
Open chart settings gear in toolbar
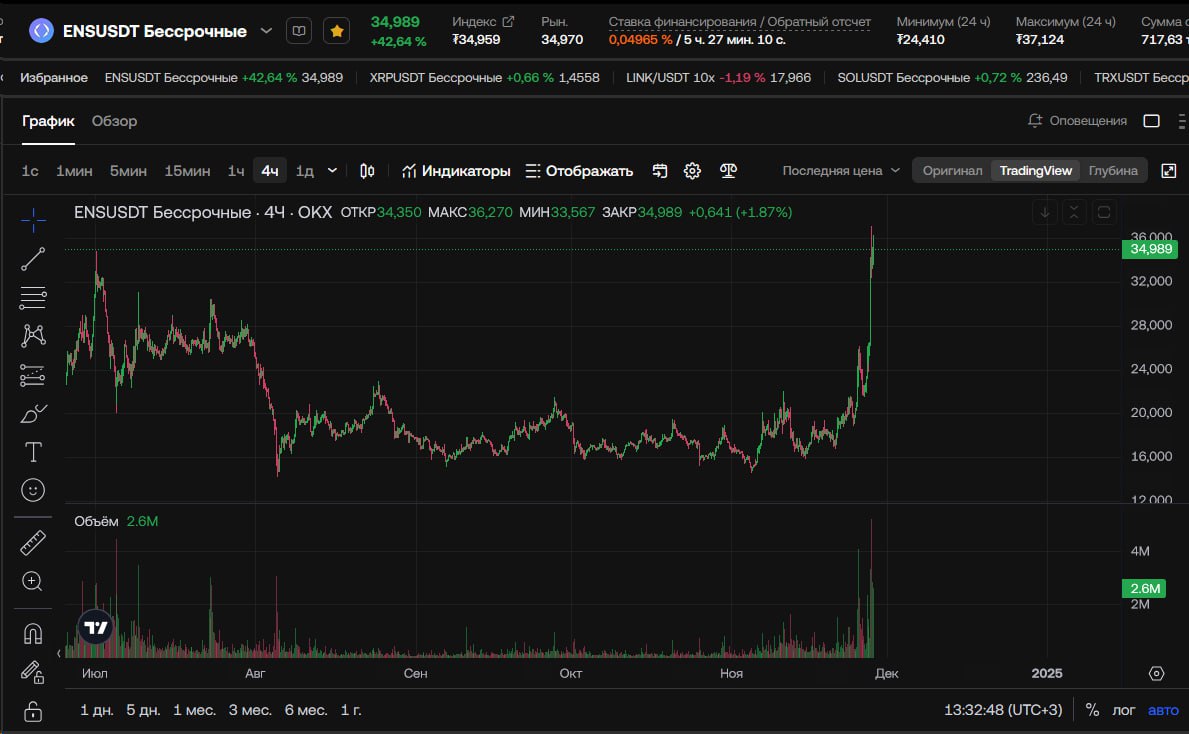click(x=692, y=171)
